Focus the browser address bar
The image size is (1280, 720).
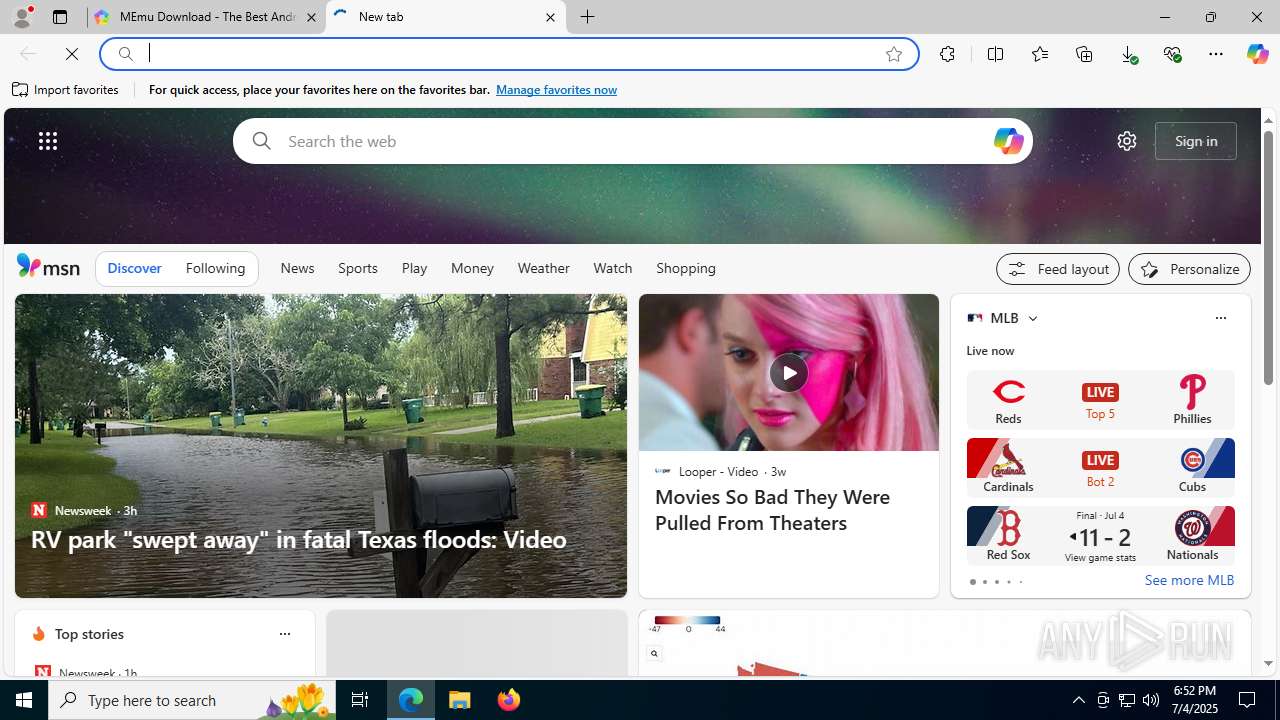coord(510,54)
